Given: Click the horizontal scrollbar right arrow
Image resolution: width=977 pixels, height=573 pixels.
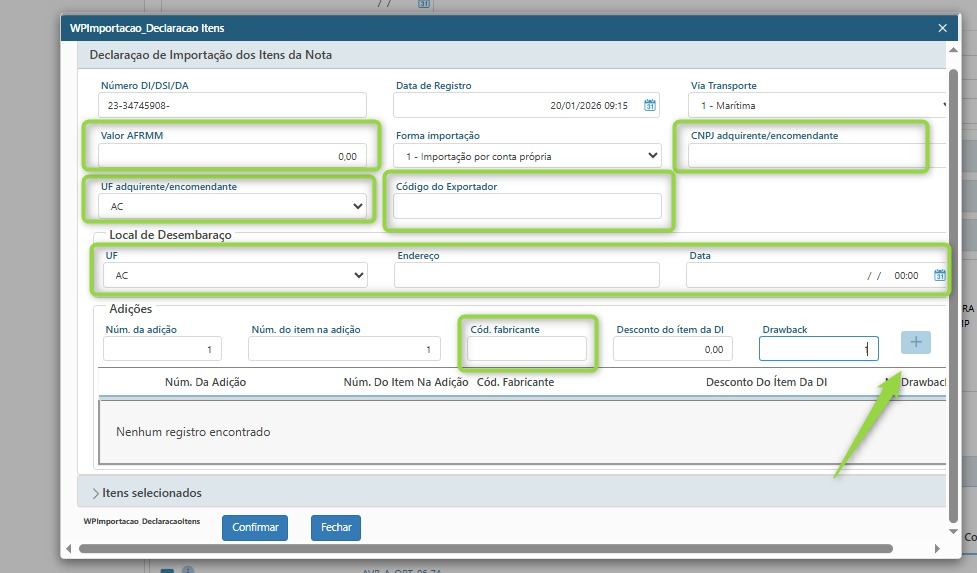Looking at the screenshot, I should click(937, 548).
